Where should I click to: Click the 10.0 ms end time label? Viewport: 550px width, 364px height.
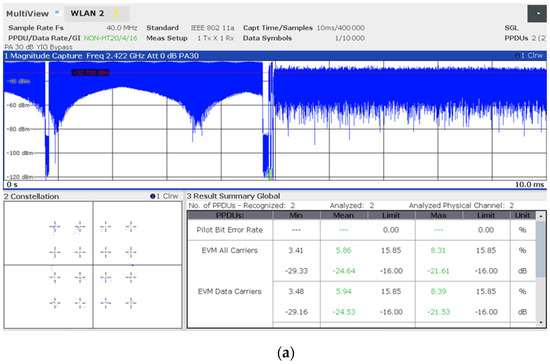[529, 184]
